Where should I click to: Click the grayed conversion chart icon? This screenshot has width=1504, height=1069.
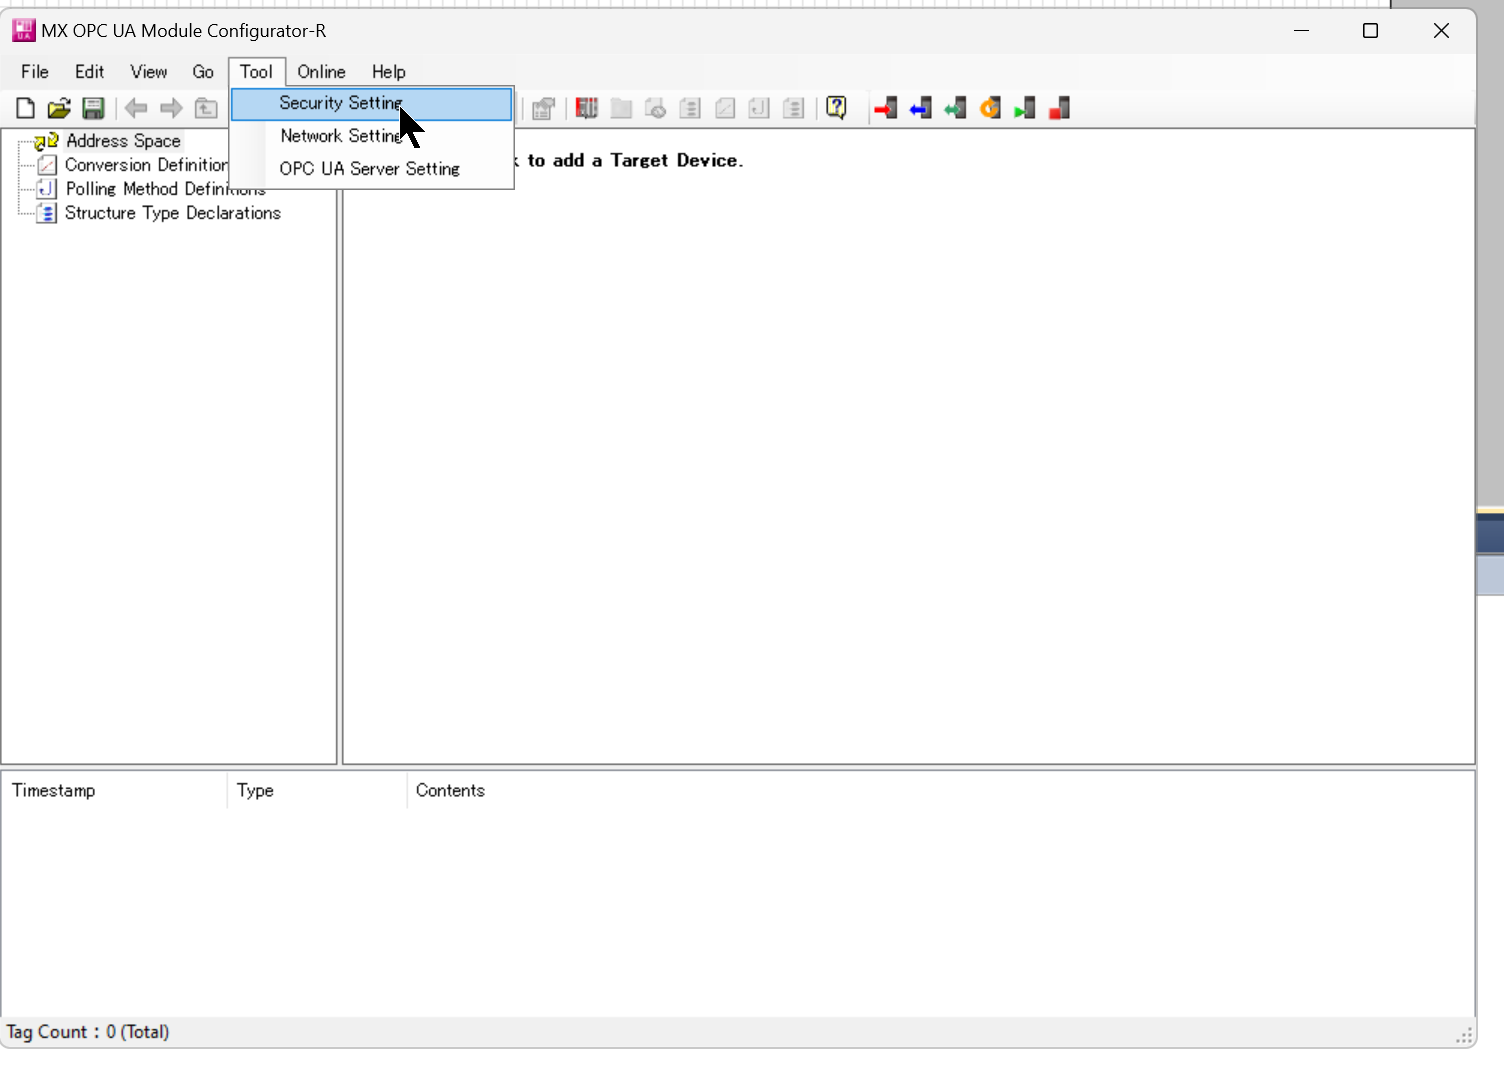(x=725, y=108)
